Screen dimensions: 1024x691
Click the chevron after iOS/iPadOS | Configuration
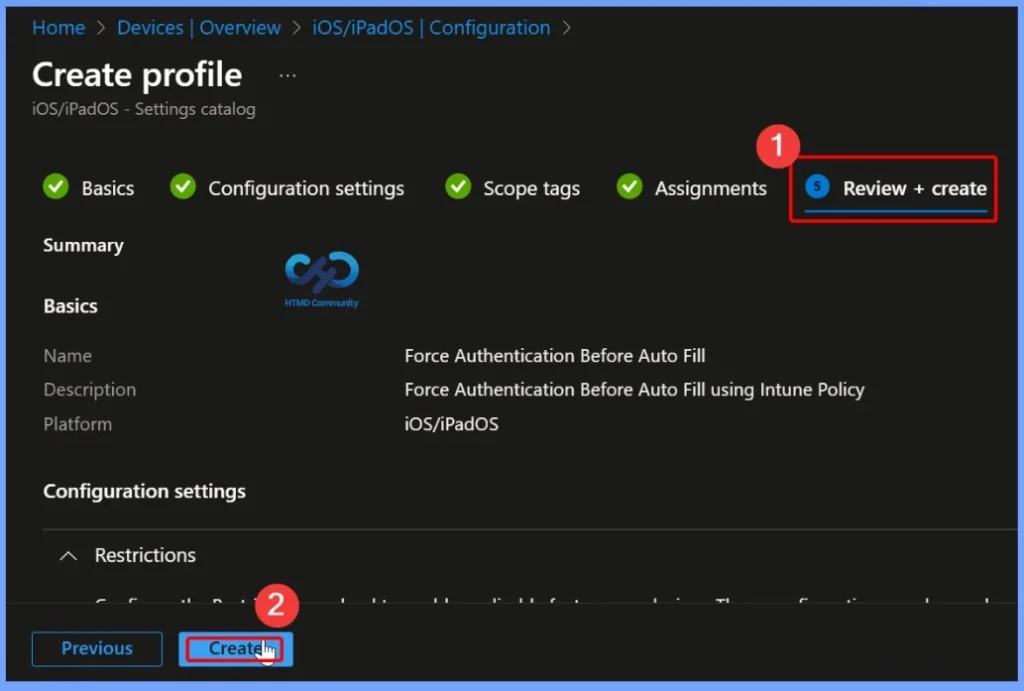point(567,28)
